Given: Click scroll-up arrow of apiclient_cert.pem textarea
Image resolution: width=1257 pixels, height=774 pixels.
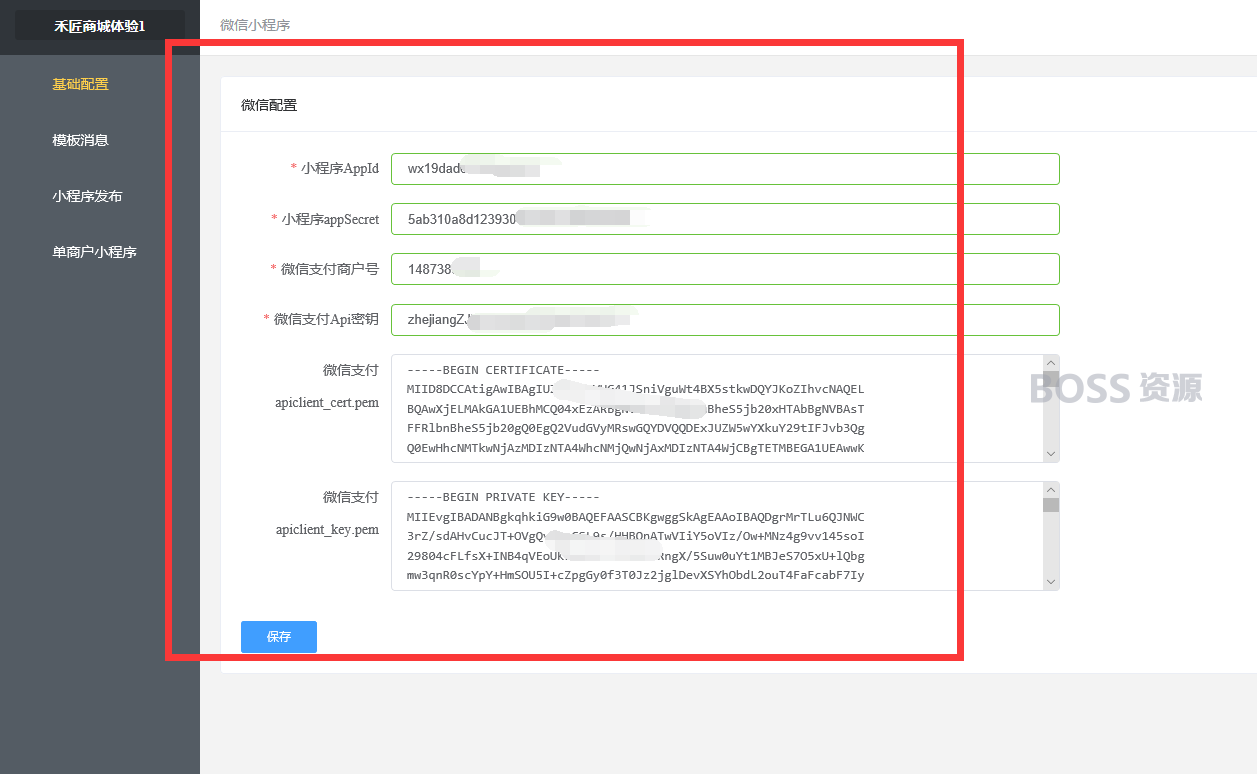Looking at the screenshot, I should [x=1051, y=362].
